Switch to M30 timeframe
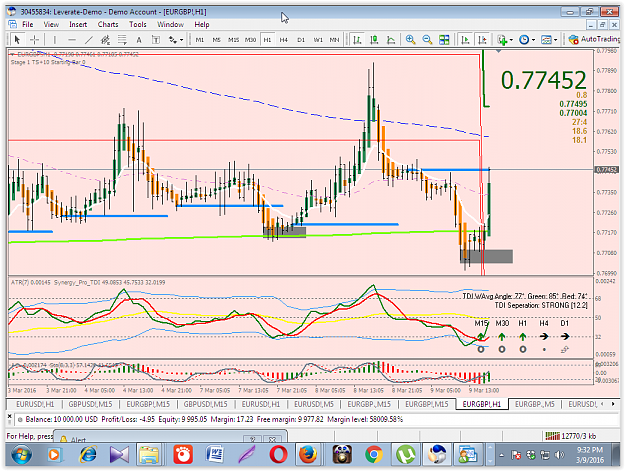Screen dimensions: 625x471 tap(250, 39)
